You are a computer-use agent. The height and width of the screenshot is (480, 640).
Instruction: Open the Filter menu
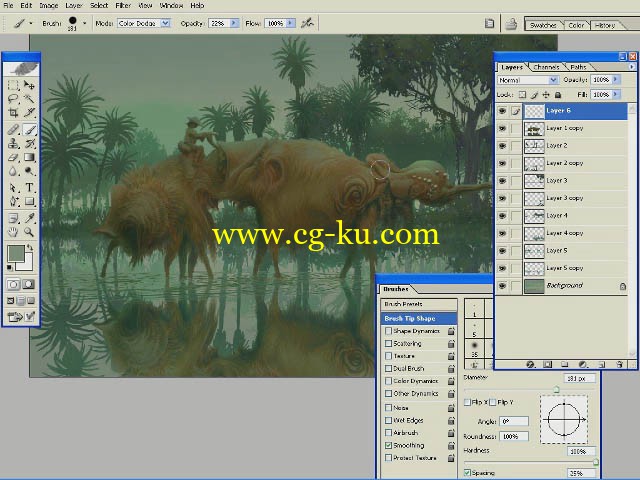pos(123,5)
